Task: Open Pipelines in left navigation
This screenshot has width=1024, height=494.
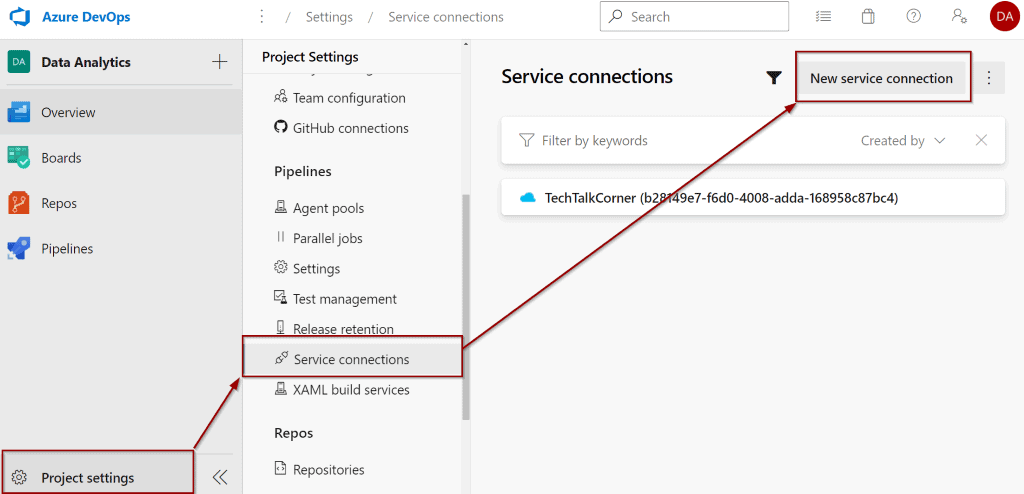Action: [121, 249]
